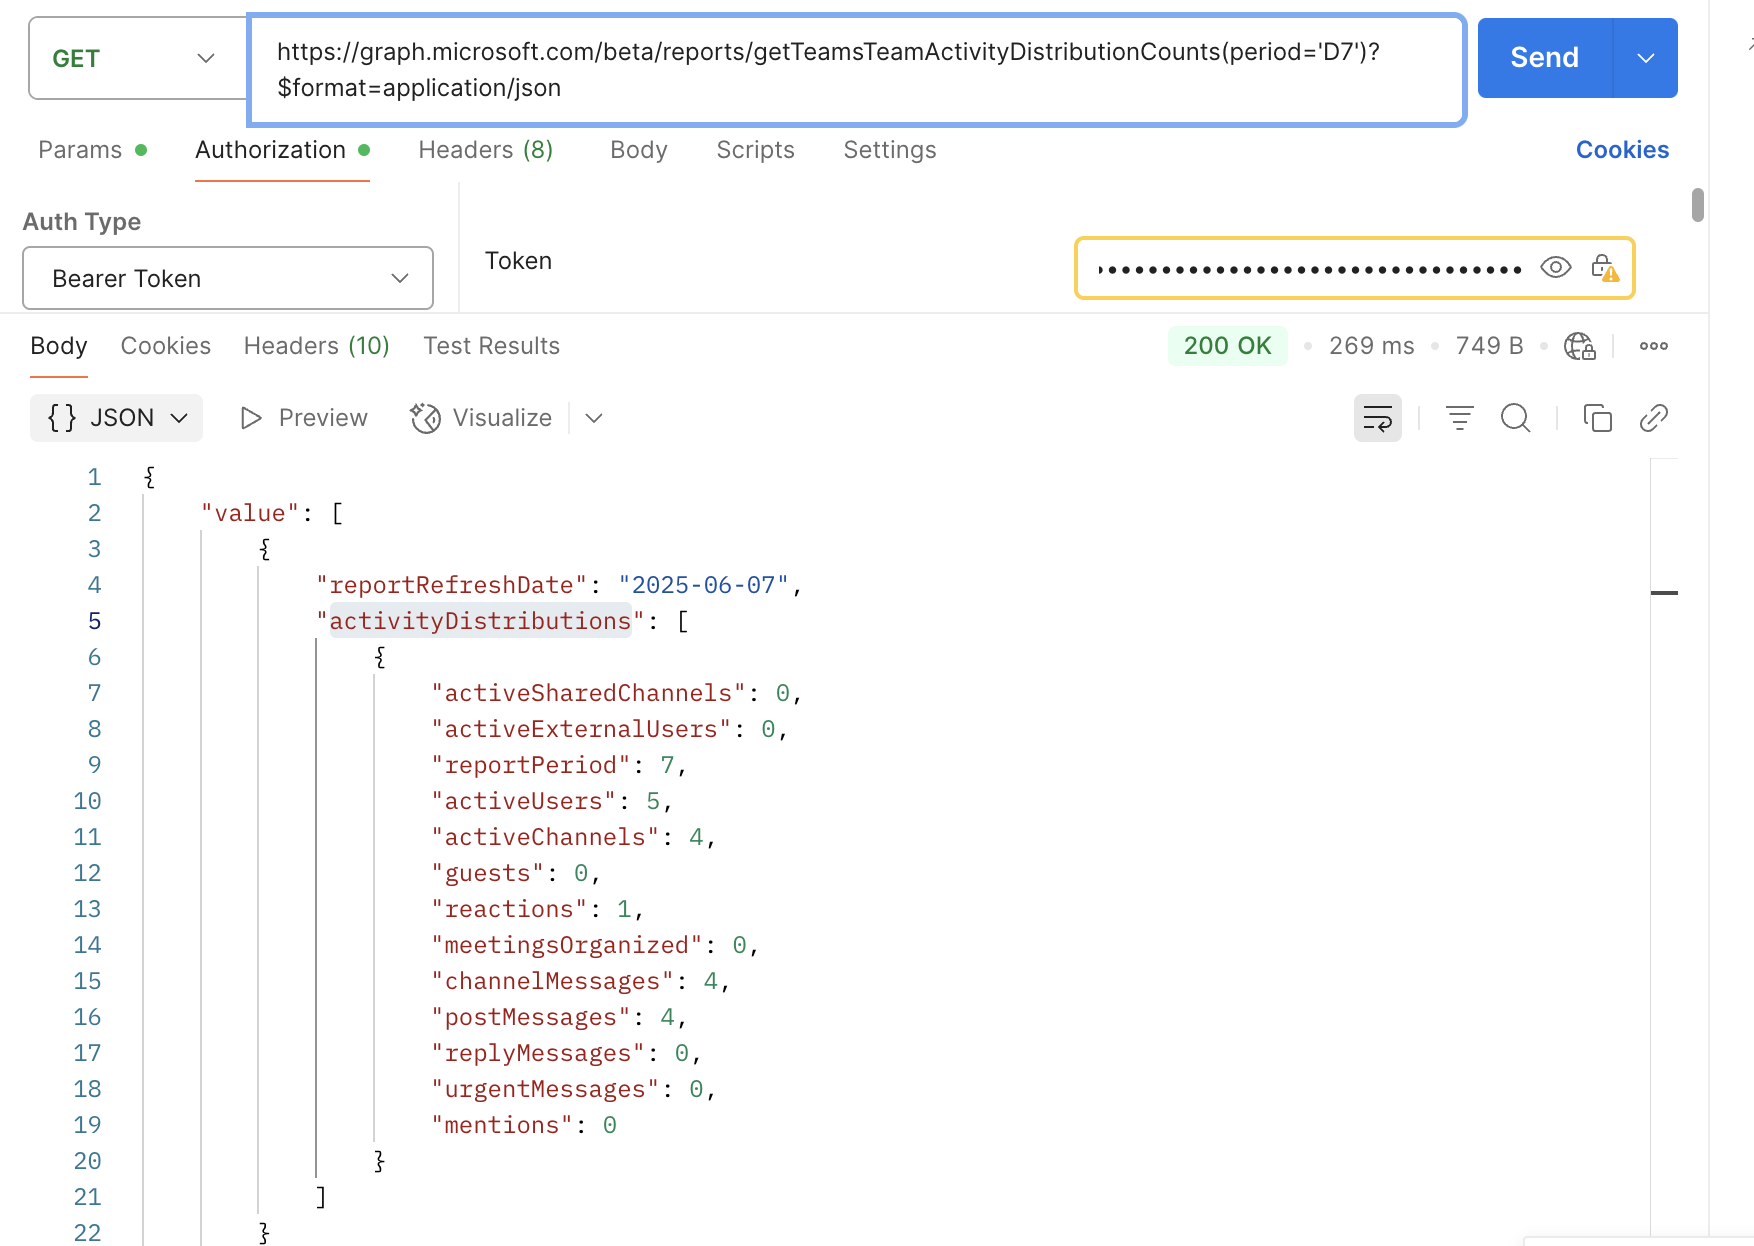Open the GET method dropdown
Viewport: 1754px width, 1246px height.
point(138,58)
